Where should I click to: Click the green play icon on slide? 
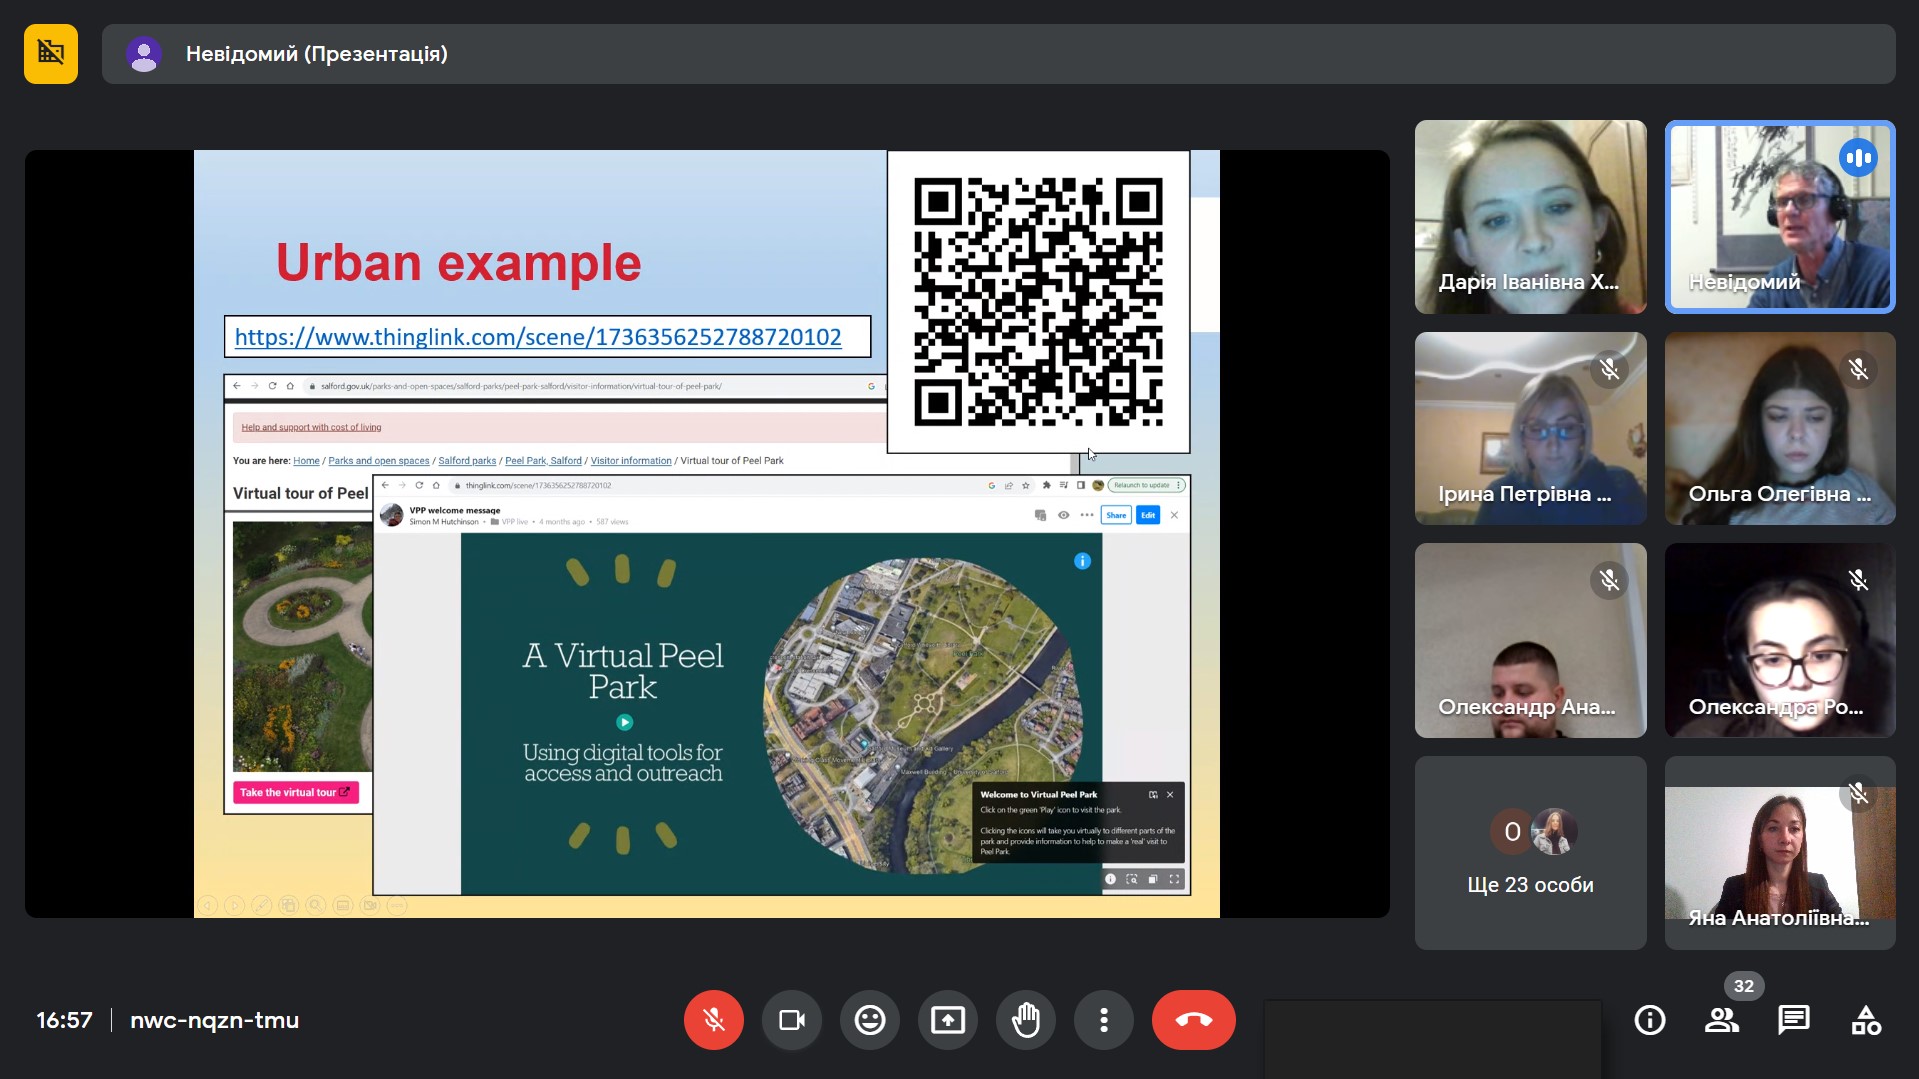coord(624,722)
